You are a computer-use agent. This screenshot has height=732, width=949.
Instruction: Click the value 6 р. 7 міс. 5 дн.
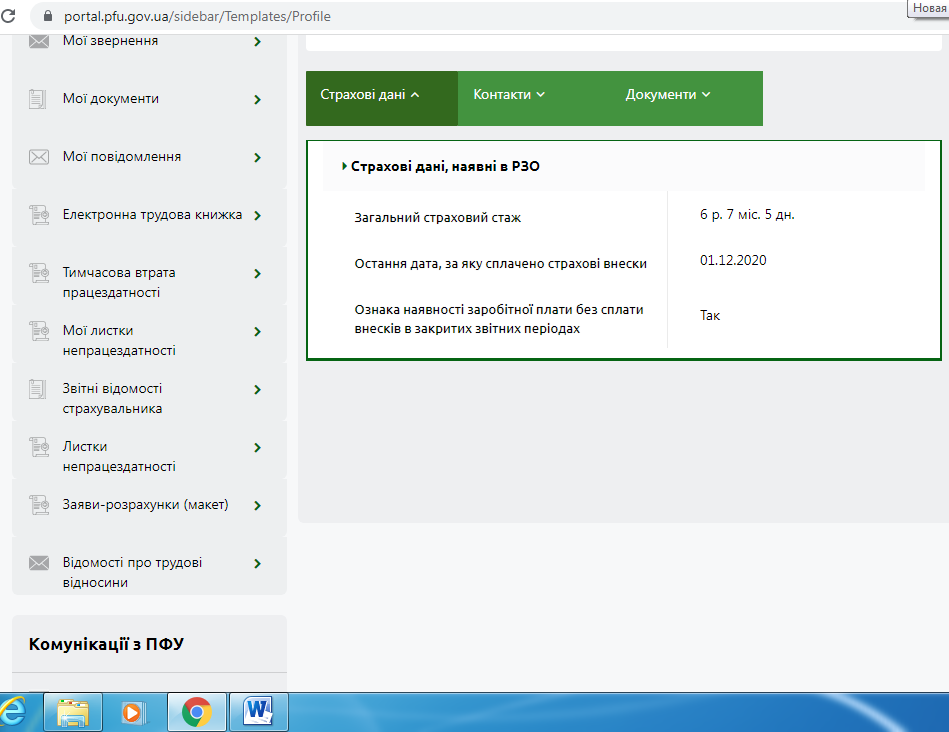[747, 214]
